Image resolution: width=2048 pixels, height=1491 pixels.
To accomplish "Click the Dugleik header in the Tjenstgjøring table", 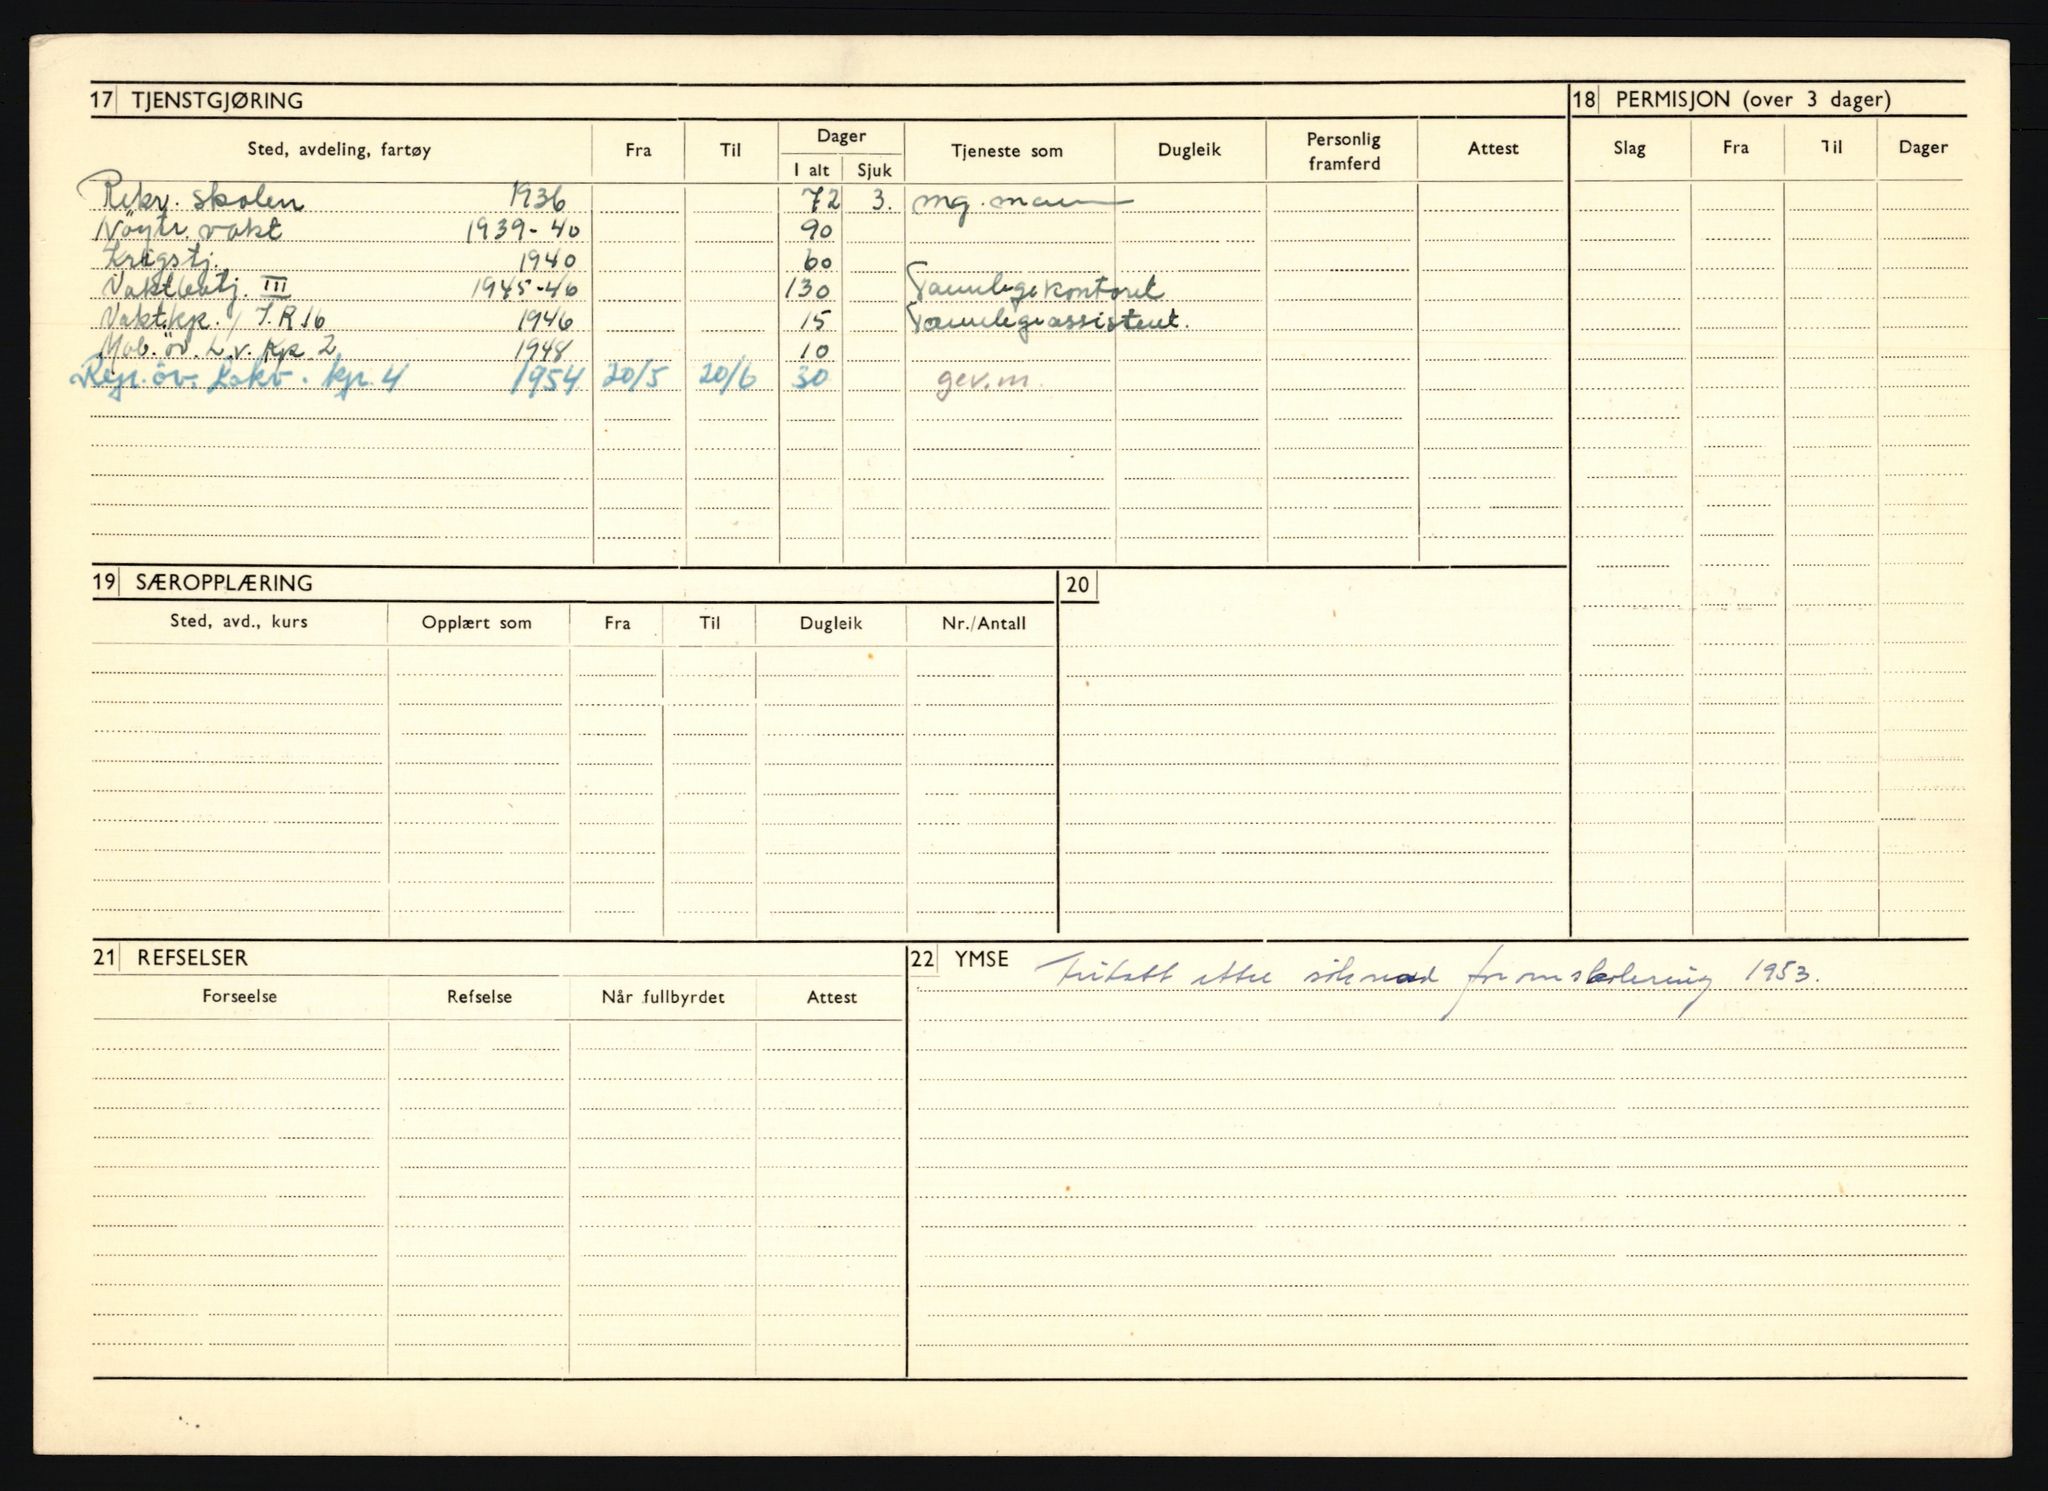I will click(1189, 150).
